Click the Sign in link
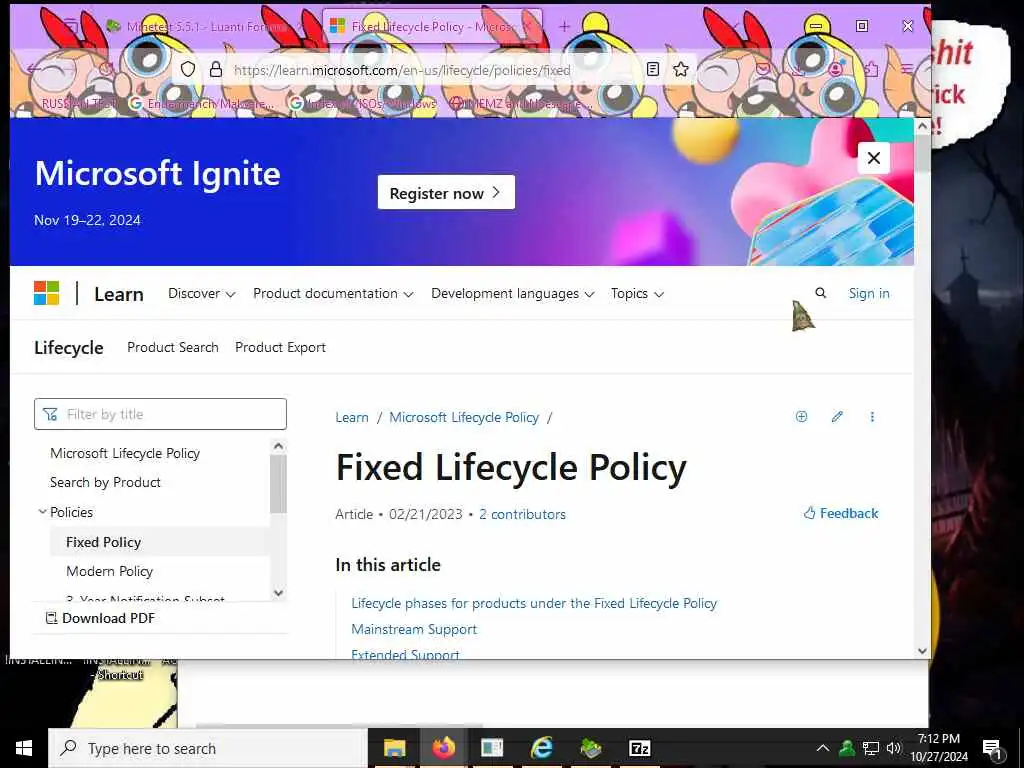Viewport: 1024px width, 768px height. pyautogui.click(x=869, y=293)
